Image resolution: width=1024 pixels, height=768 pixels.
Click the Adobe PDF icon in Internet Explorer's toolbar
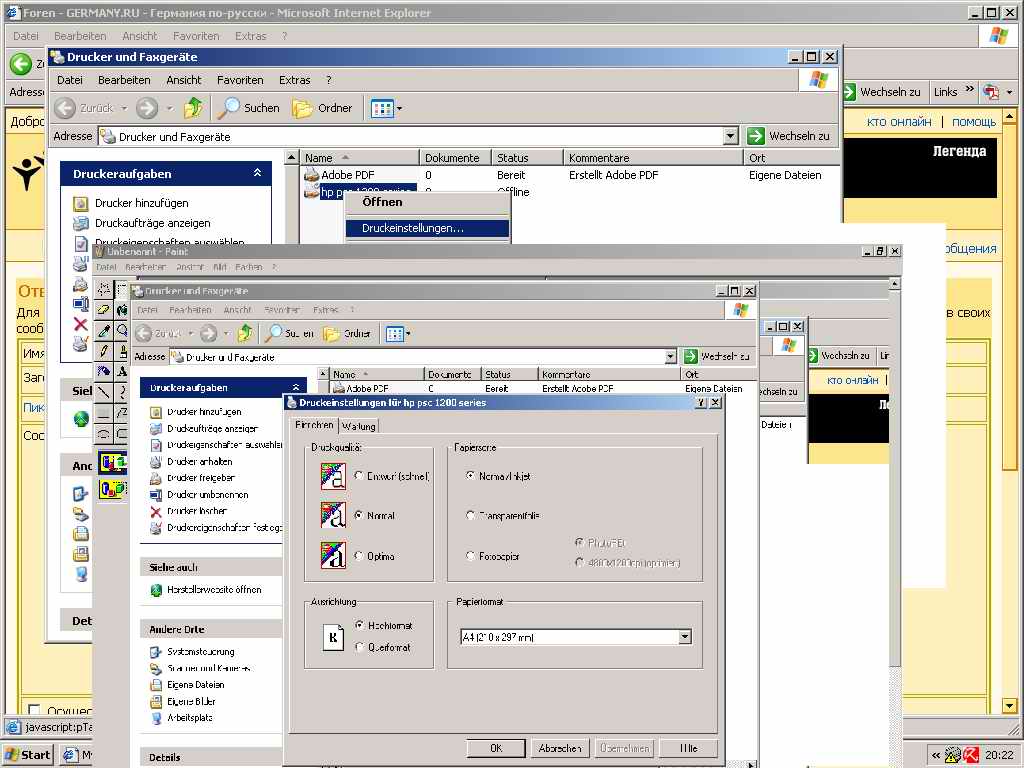[991, 92]
